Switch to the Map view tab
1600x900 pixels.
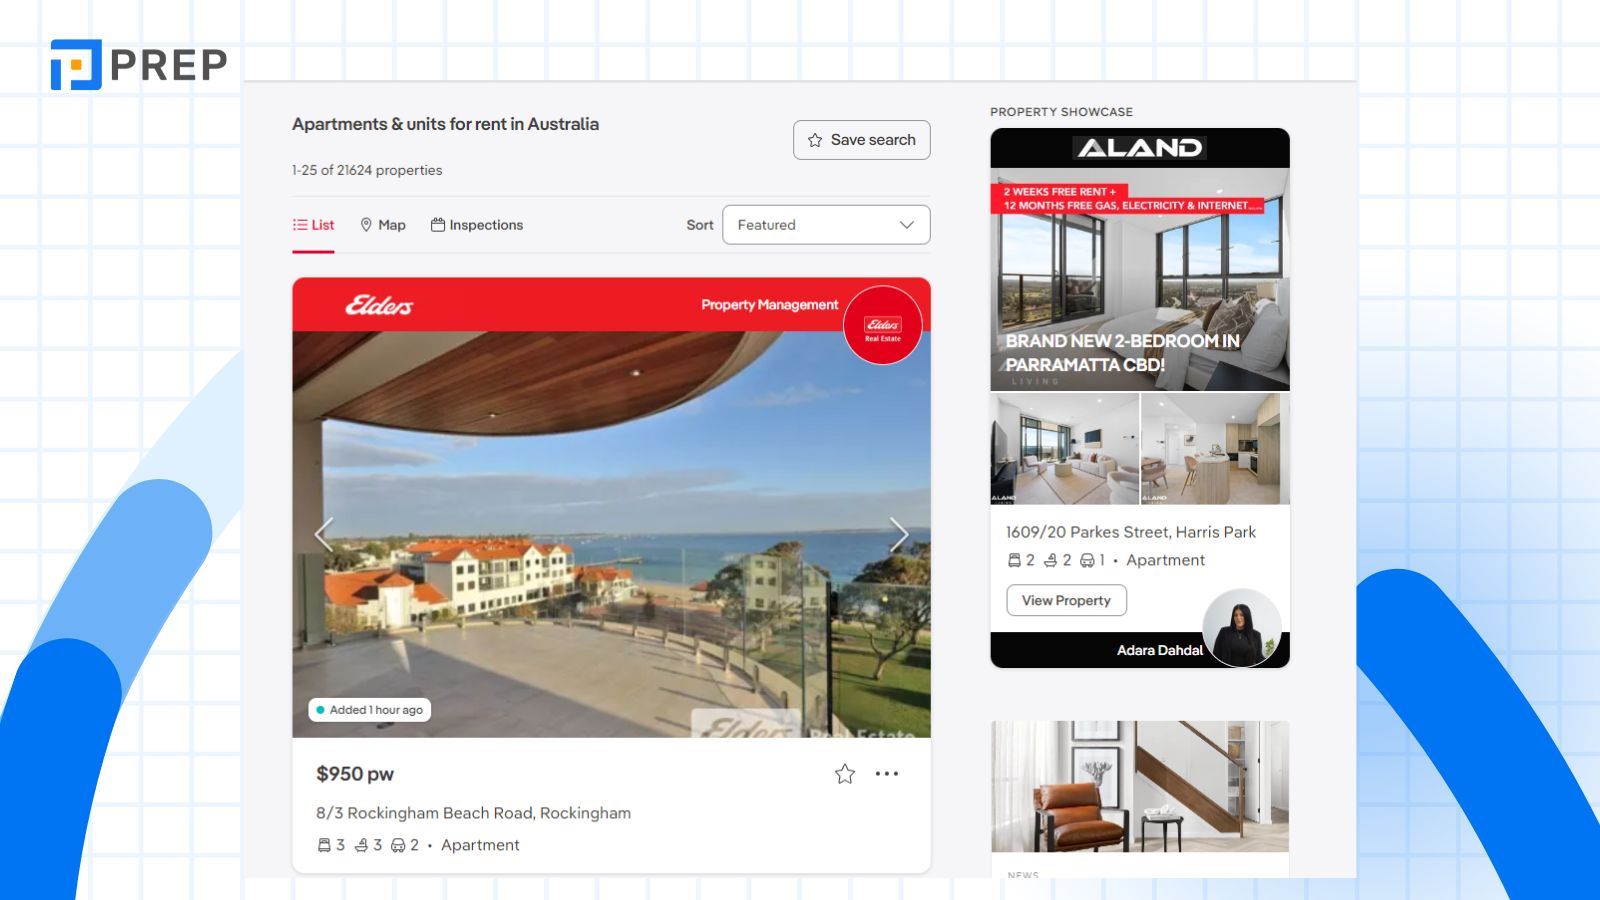tap(383, 225)
